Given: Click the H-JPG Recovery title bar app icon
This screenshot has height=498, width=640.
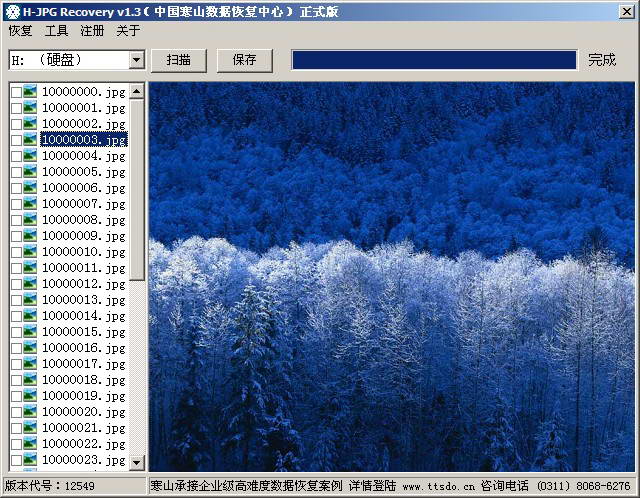Looking at the screenshot, I should (x=13, y=12).
